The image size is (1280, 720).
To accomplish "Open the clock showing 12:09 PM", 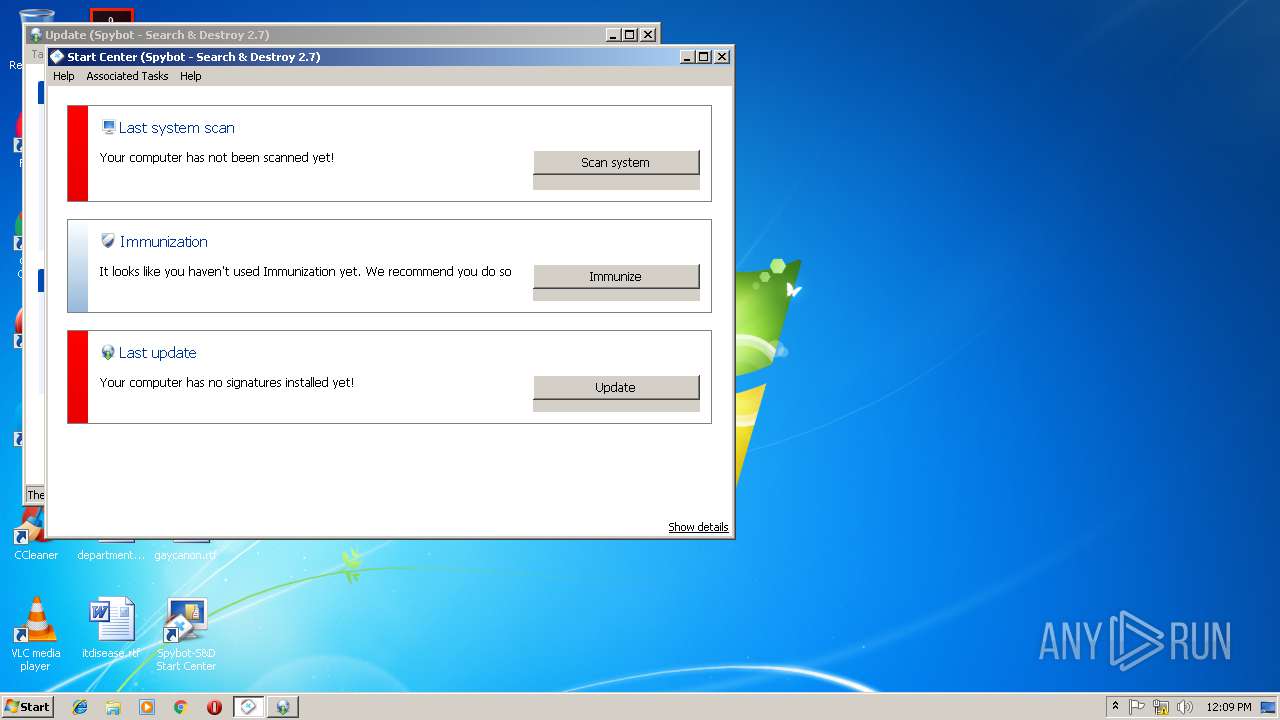I will [1228, 707].
